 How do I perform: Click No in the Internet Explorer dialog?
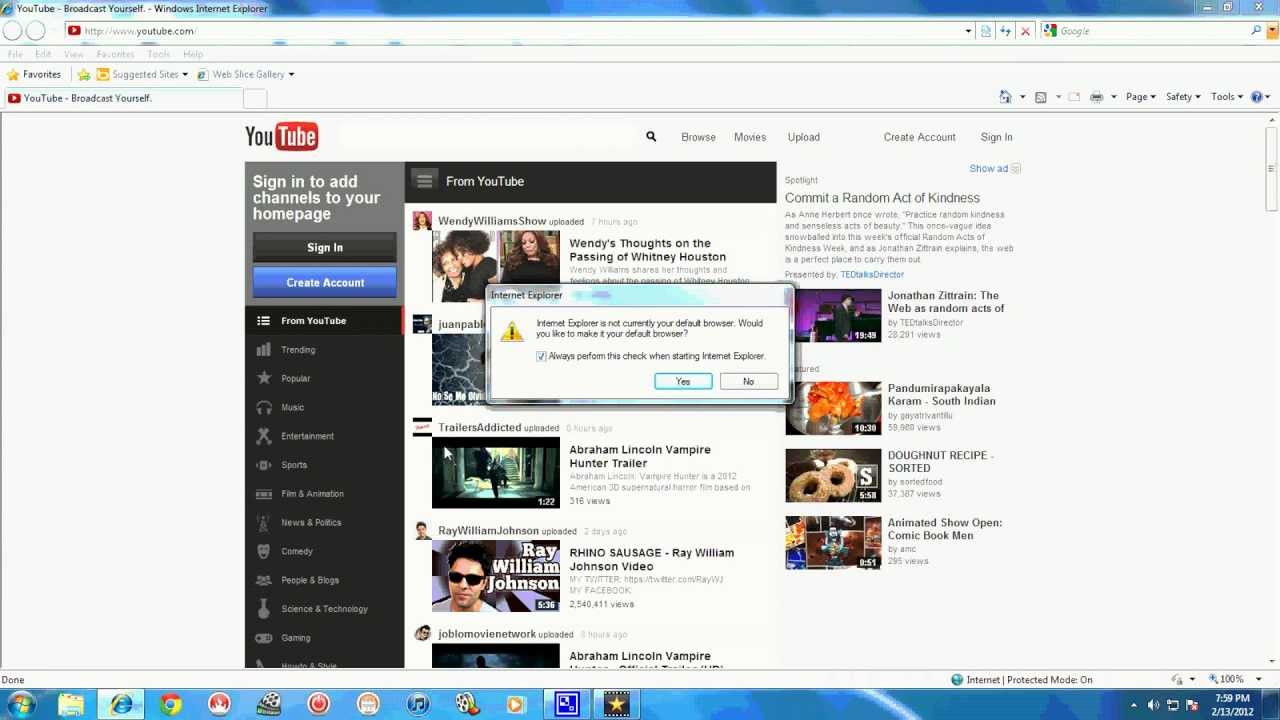pos(748,381)
